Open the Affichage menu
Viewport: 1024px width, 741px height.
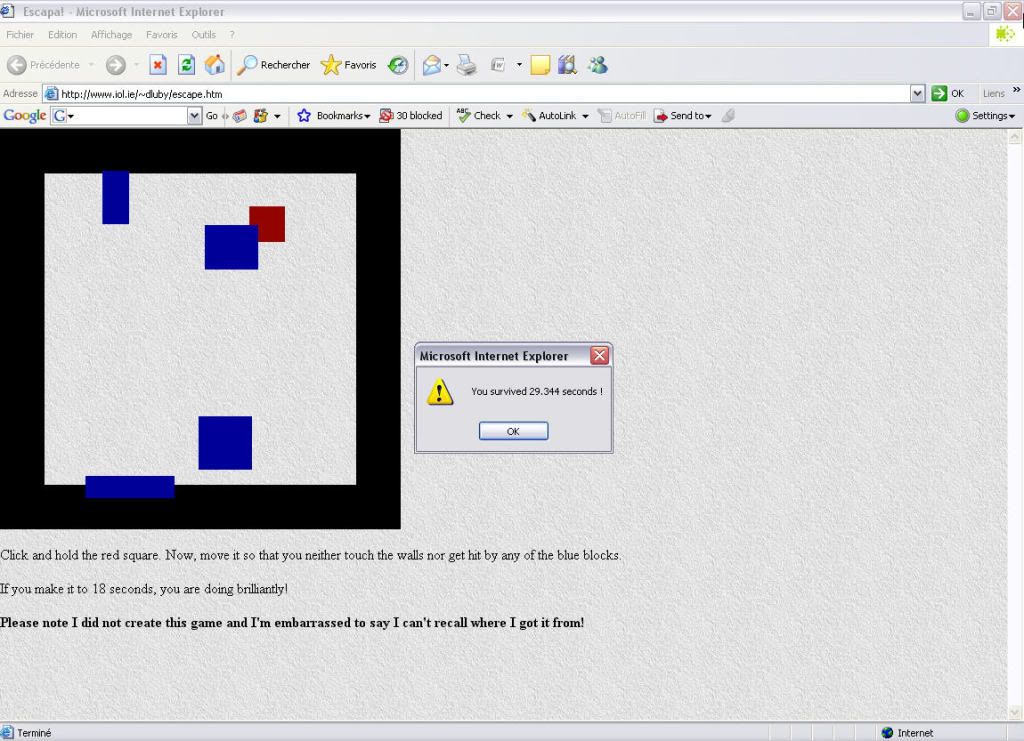click(x=111, y=34)
